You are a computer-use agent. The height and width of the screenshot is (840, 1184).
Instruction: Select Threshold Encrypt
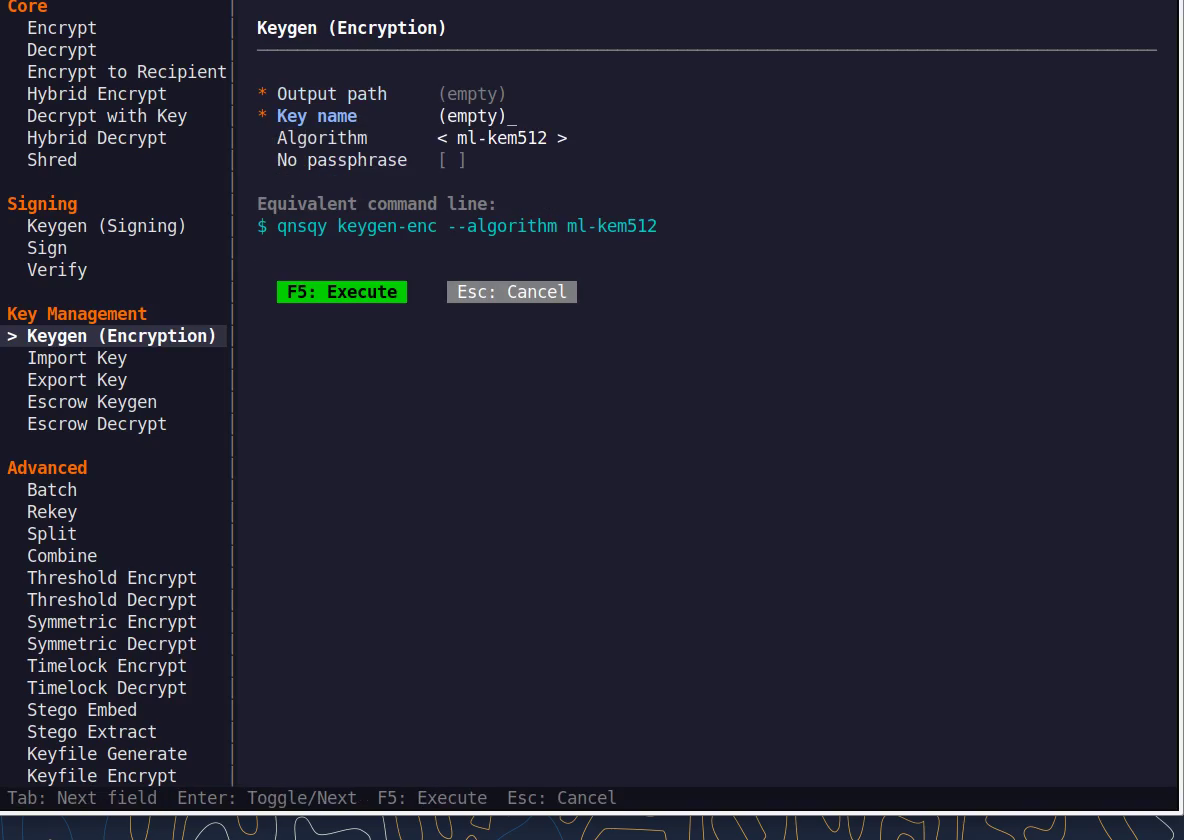(112, 577)
